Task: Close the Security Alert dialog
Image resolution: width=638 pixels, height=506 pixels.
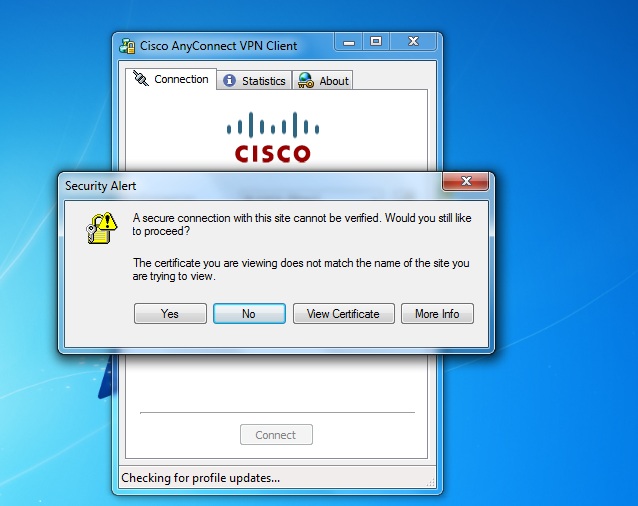Action: point(465,181)
